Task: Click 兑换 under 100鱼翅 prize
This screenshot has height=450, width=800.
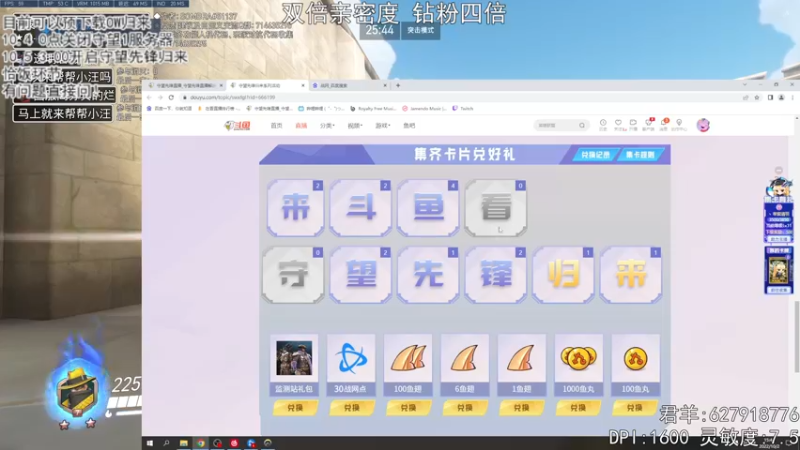Action: tap(408, 408)
